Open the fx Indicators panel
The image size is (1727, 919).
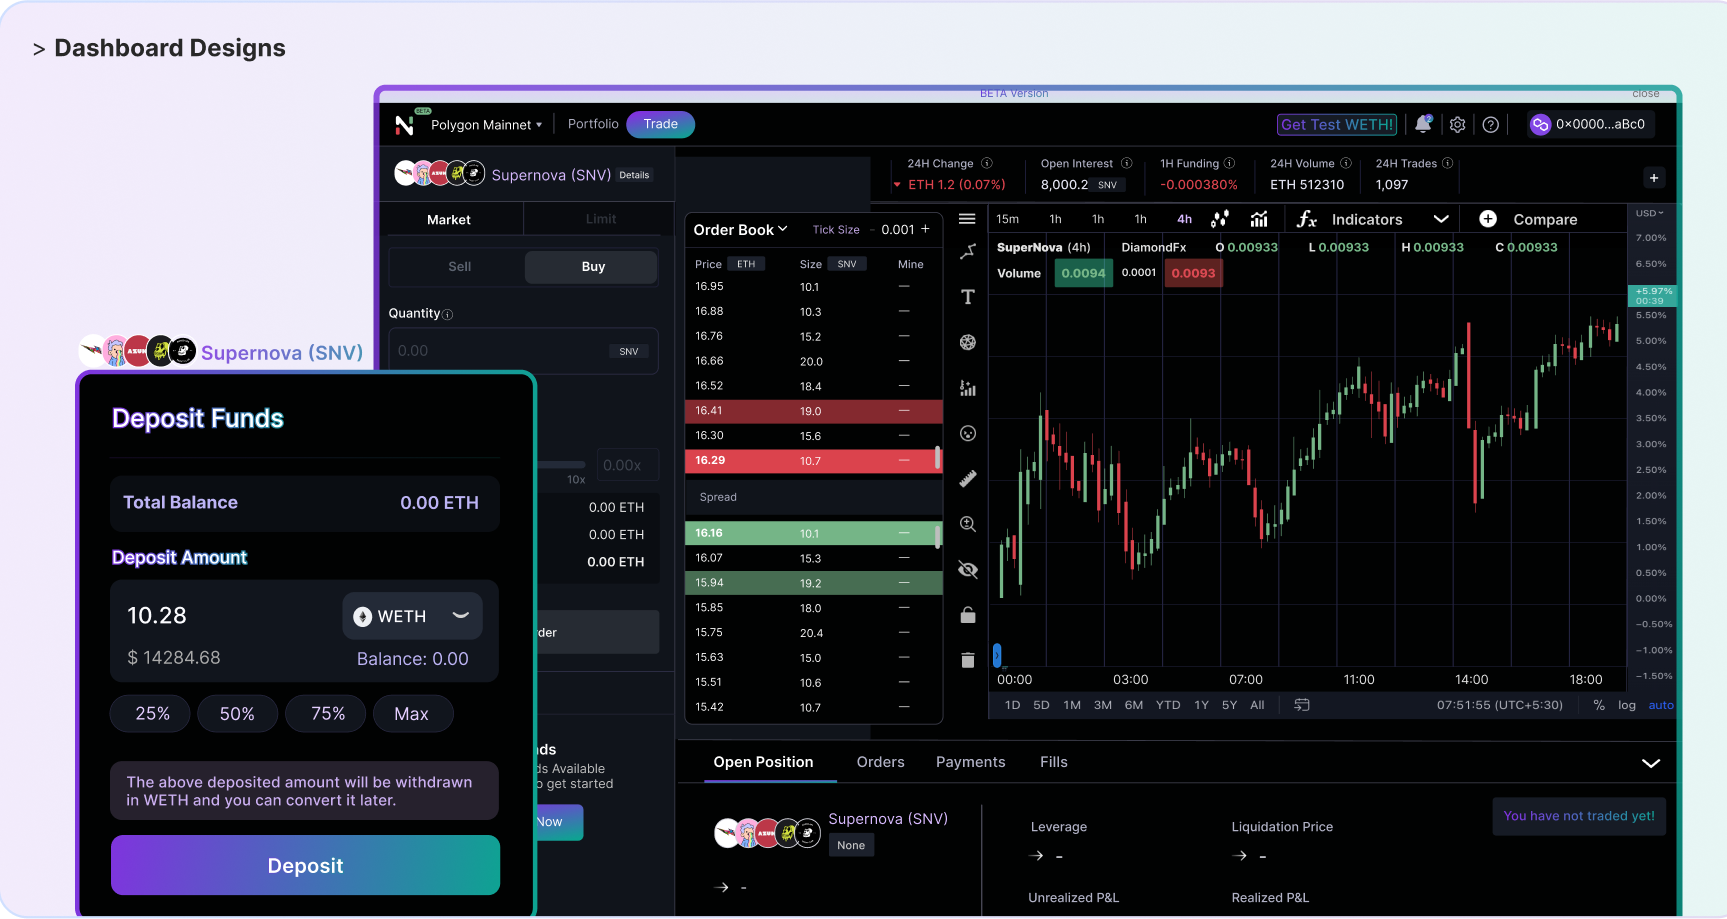(x=1350, y=218)
